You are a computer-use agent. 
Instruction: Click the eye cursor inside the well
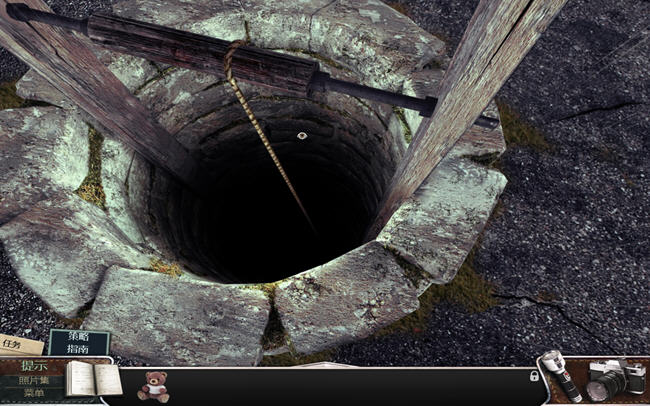point(302,135)
